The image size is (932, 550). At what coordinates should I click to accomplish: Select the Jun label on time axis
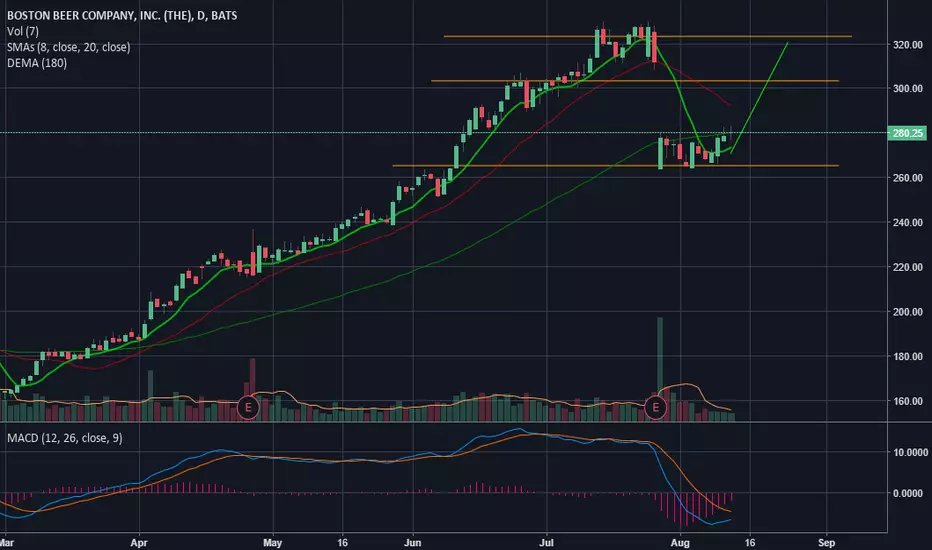tap(412, 543)
